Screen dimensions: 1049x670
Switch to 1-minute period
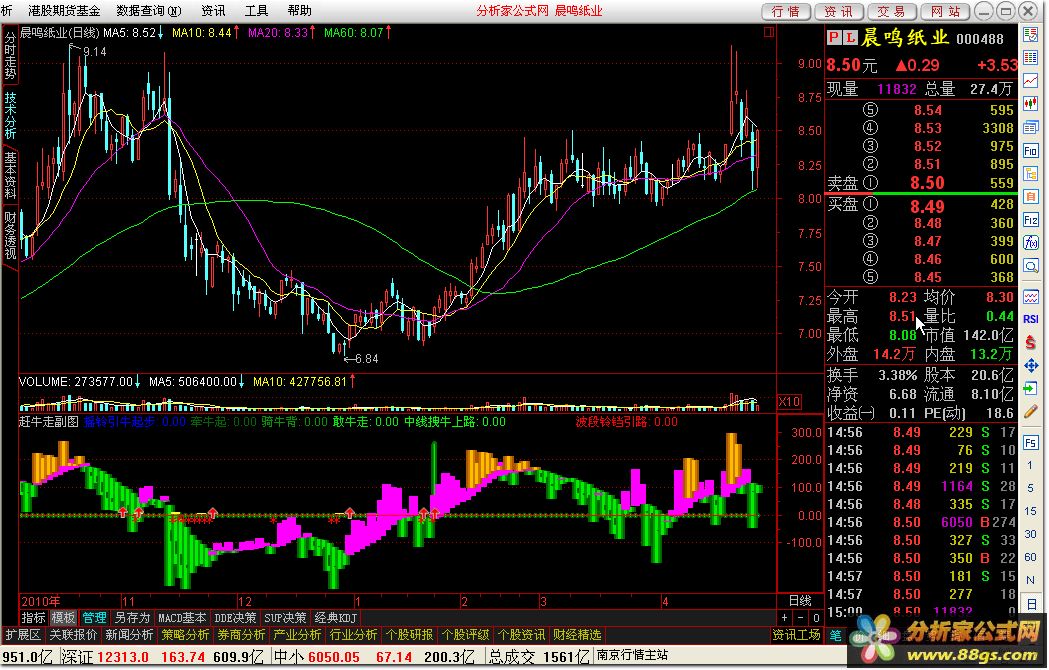(1031, 465)
